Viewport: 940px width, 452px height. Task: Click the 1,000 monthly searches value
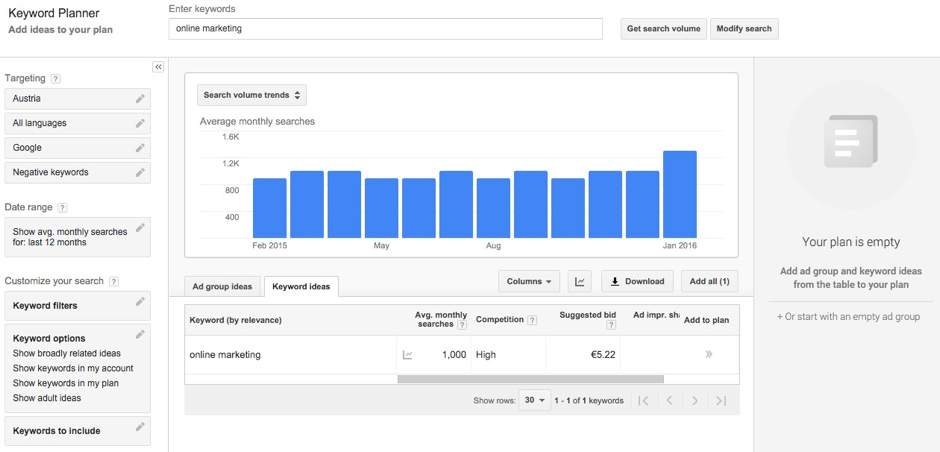tap(454, 355)
